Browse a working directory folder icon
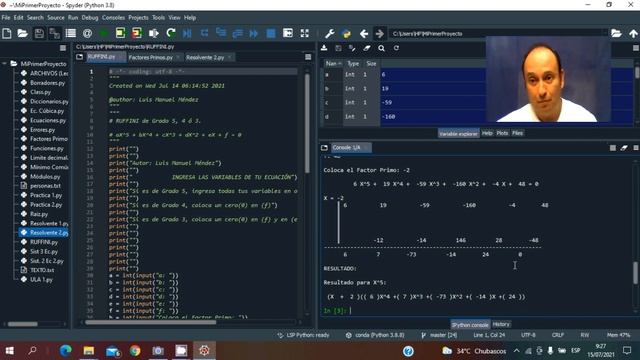The height and width of the screenshot is (360, 640). click(616, 33)
